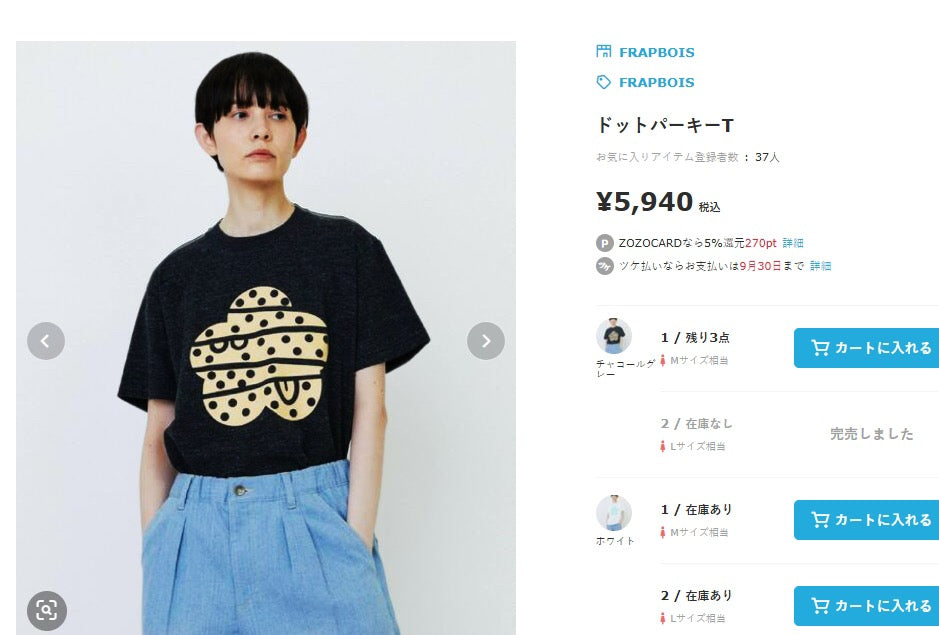The image size is (939, 635).
Task: Select the チャコールグレー color thumbnail
Action: click(x=614, y=336)
